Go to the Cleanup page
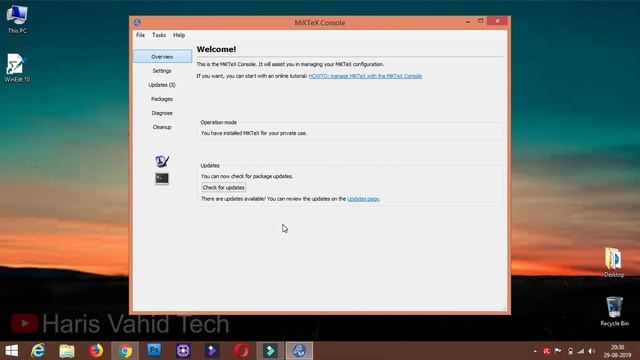This screenshot has height=360, width=640. (x=162, y=127)
